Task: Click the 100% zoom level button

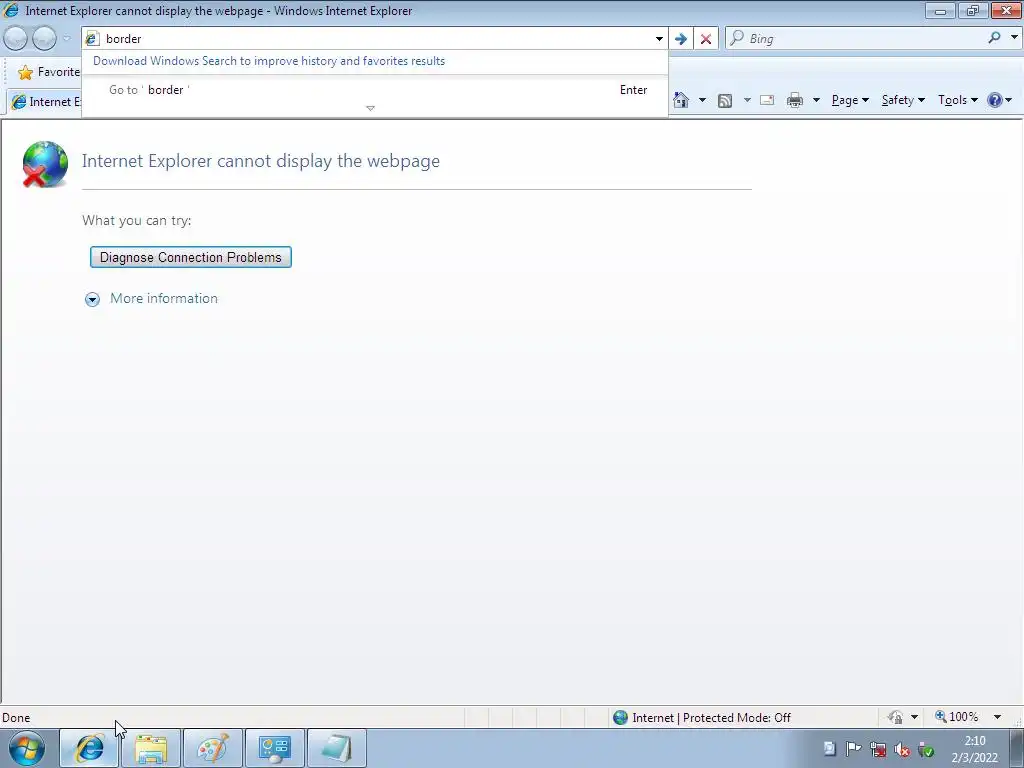Action: pos(957,717)
